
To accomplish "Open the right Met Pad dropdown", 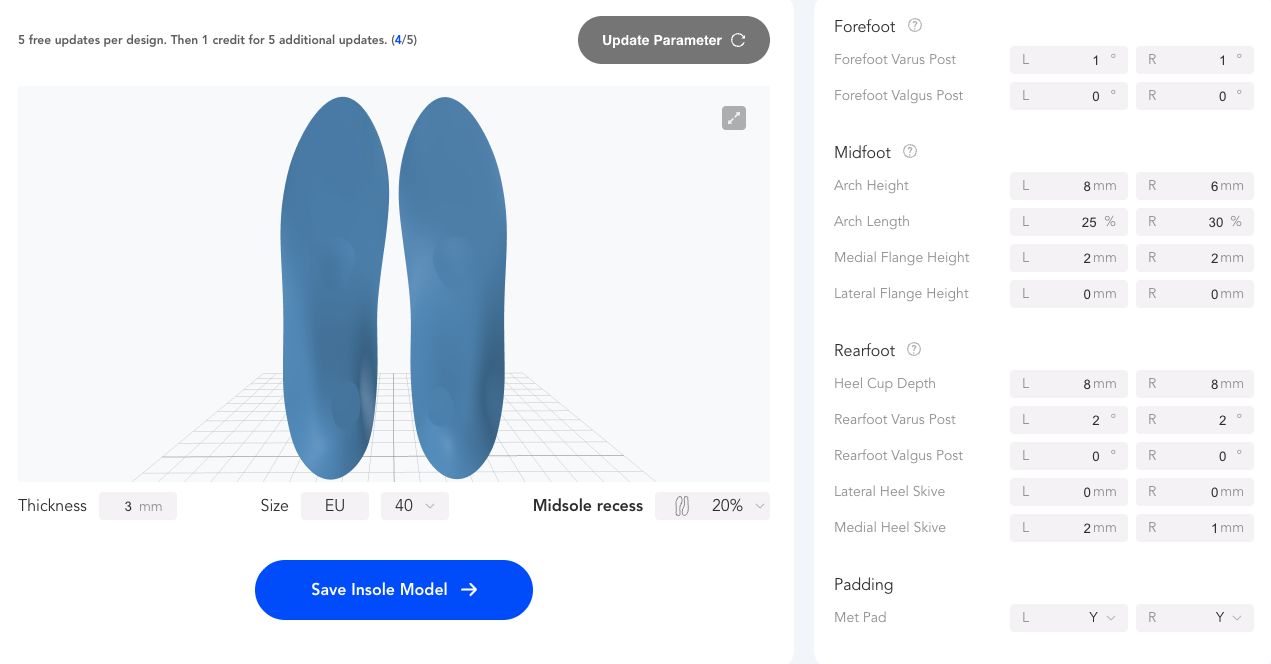I will pyautogui.click(x=1194, y=618).
